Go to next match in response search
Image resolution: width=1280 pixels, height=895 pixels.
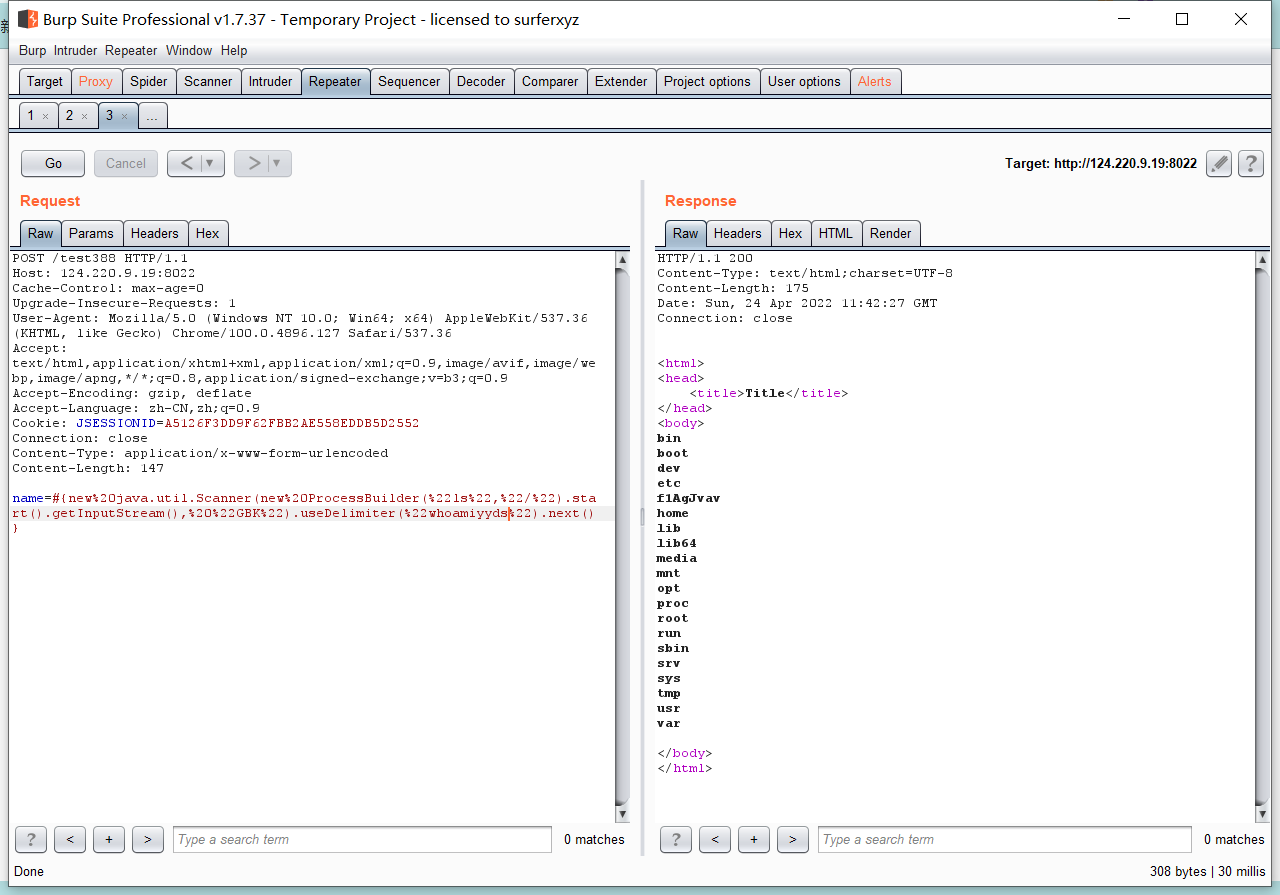(x=792, y=840)
